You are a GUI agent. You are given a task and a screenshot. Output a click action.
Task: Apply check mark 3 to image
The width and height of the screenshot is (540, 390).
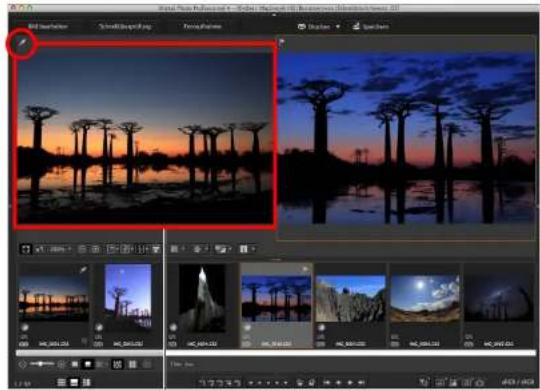pos(220,382)
